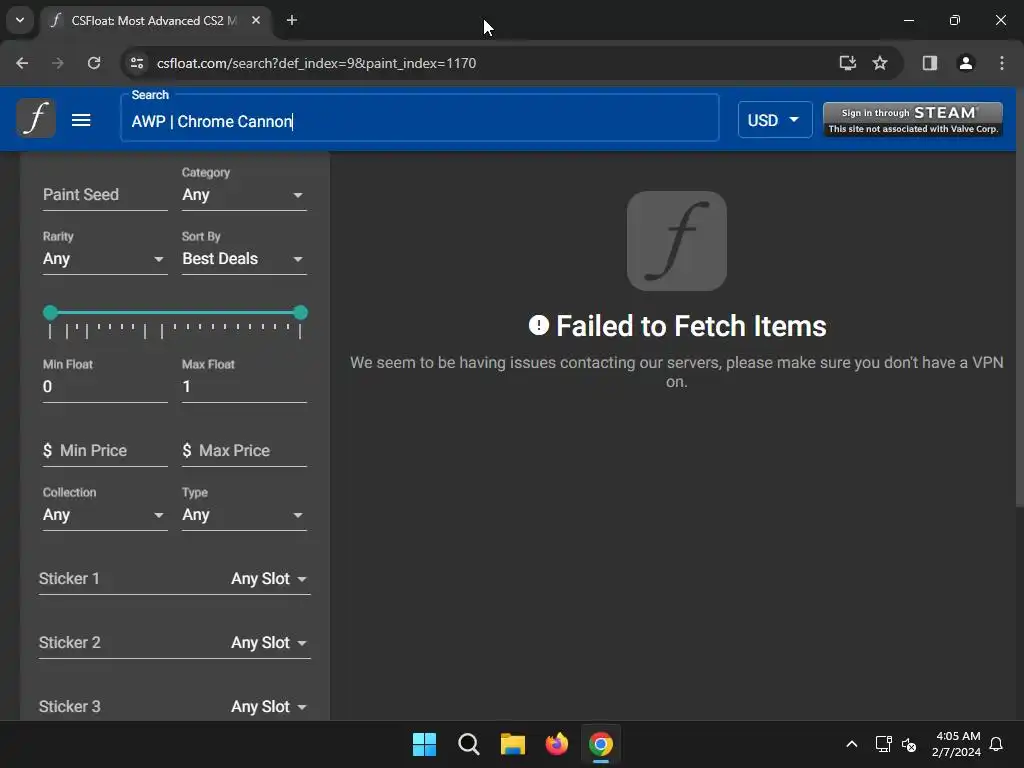This screenshot has height=768, width=1024.
Task: Click the address bar URL
Action: pos(316,63)
